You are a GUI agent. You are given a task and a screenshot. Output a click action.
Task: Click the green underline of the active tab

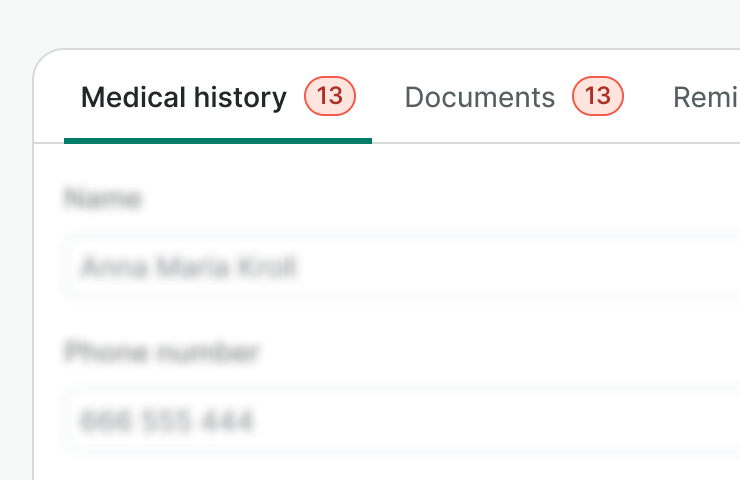218,141
